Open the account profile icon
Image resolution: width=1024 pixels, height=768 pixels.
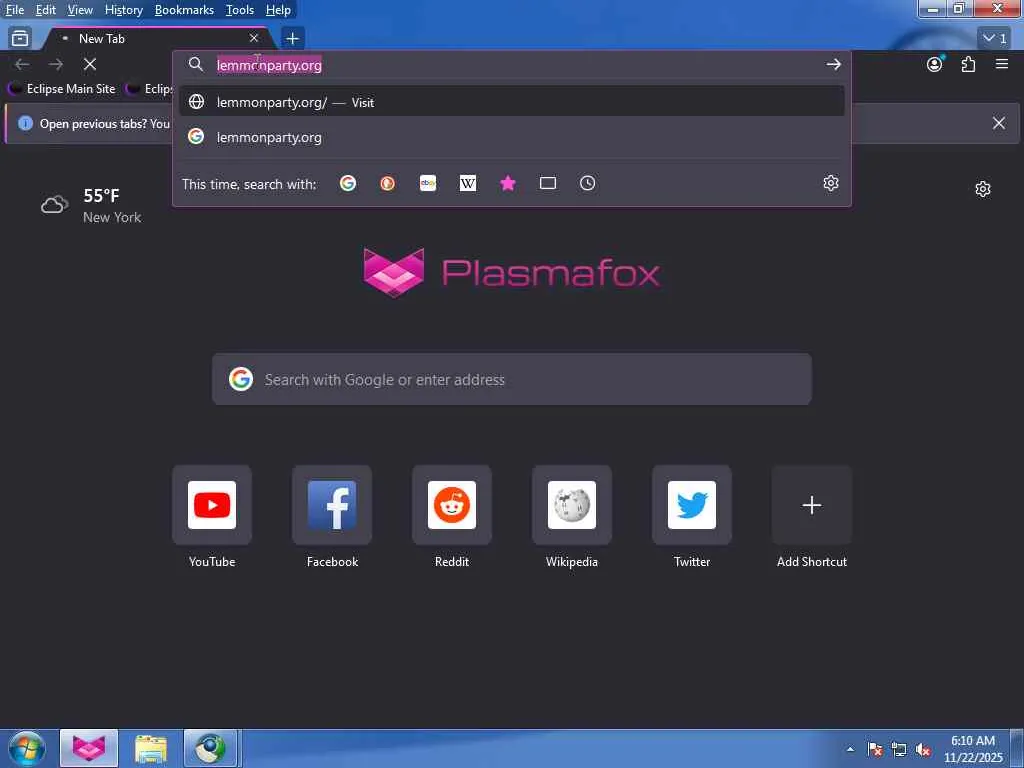935,64
